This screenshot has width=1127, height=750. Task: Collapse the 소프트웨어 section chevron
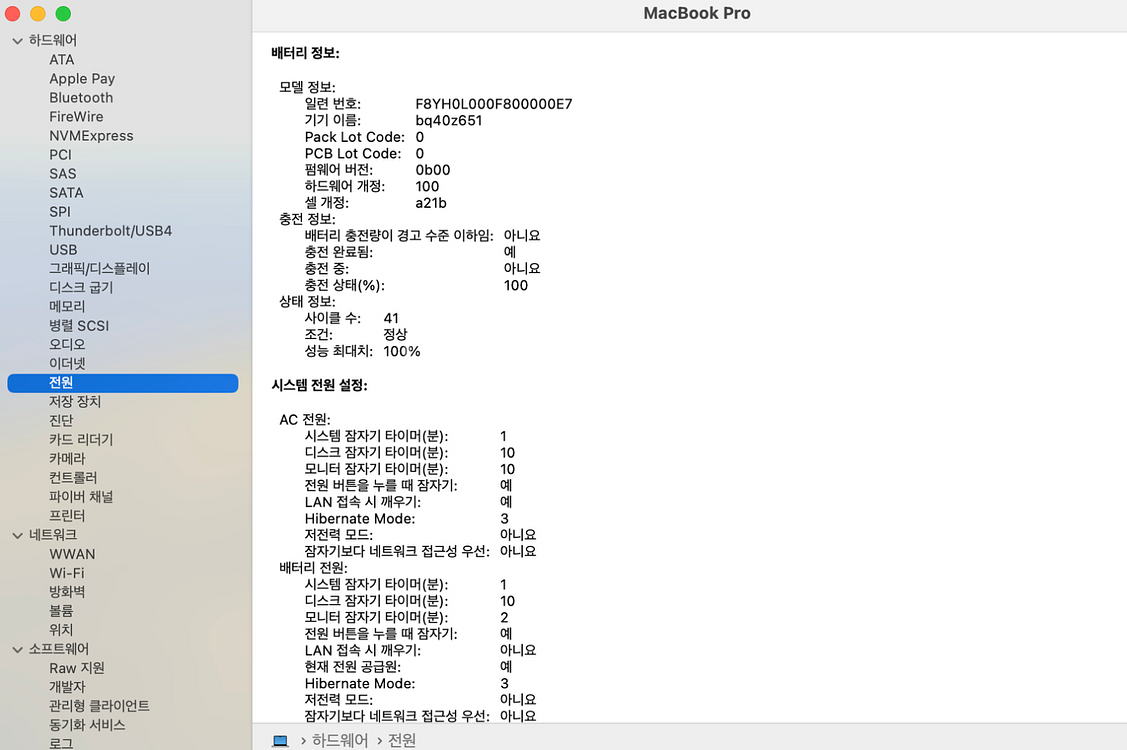(x=17, y=649)
